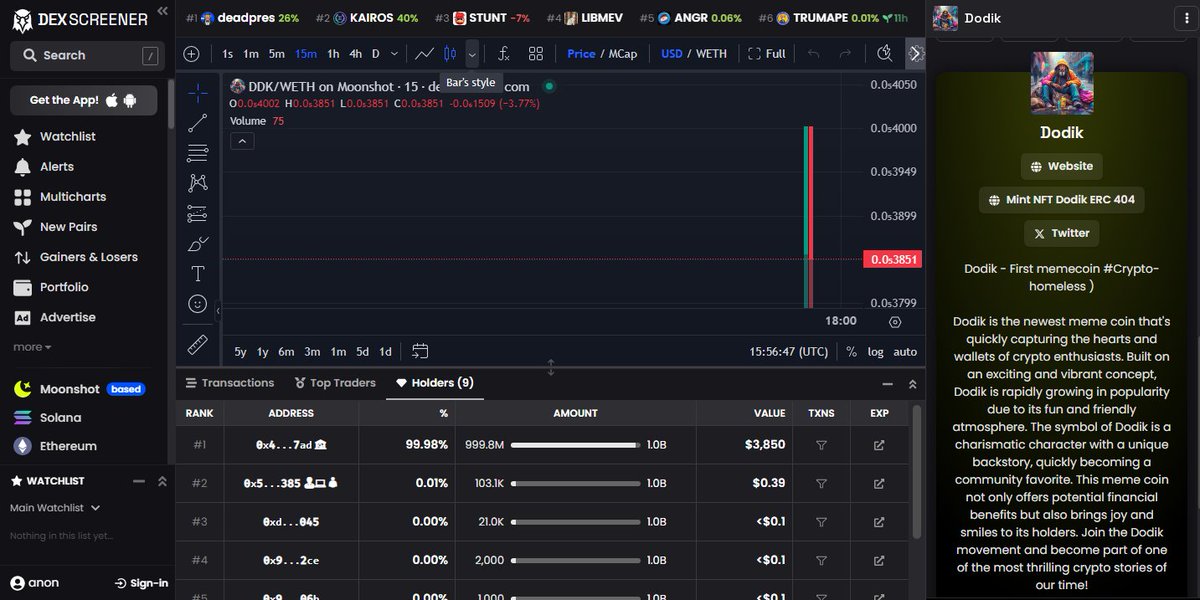Open the Bar's style dropdown arrow
The image size is (1200, 600).
(472, 54)
